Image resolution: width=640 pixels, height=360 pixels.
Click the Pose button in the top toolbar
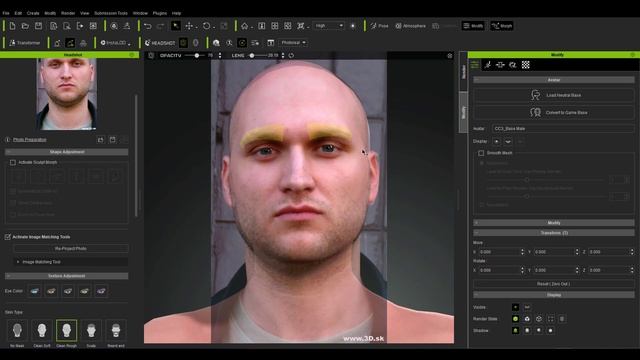tap(379, 26)
